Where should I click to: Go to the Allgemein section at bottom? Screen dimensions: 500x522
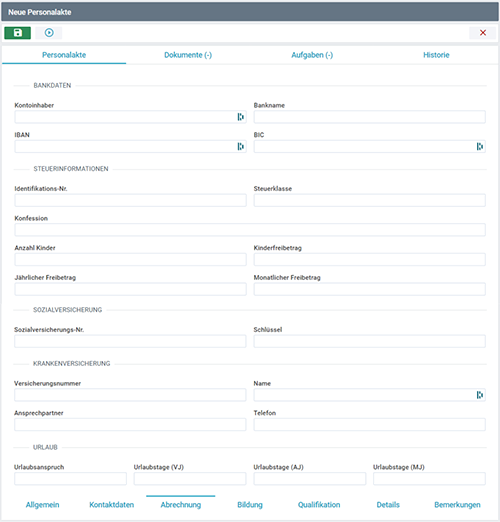coord(43,505)
